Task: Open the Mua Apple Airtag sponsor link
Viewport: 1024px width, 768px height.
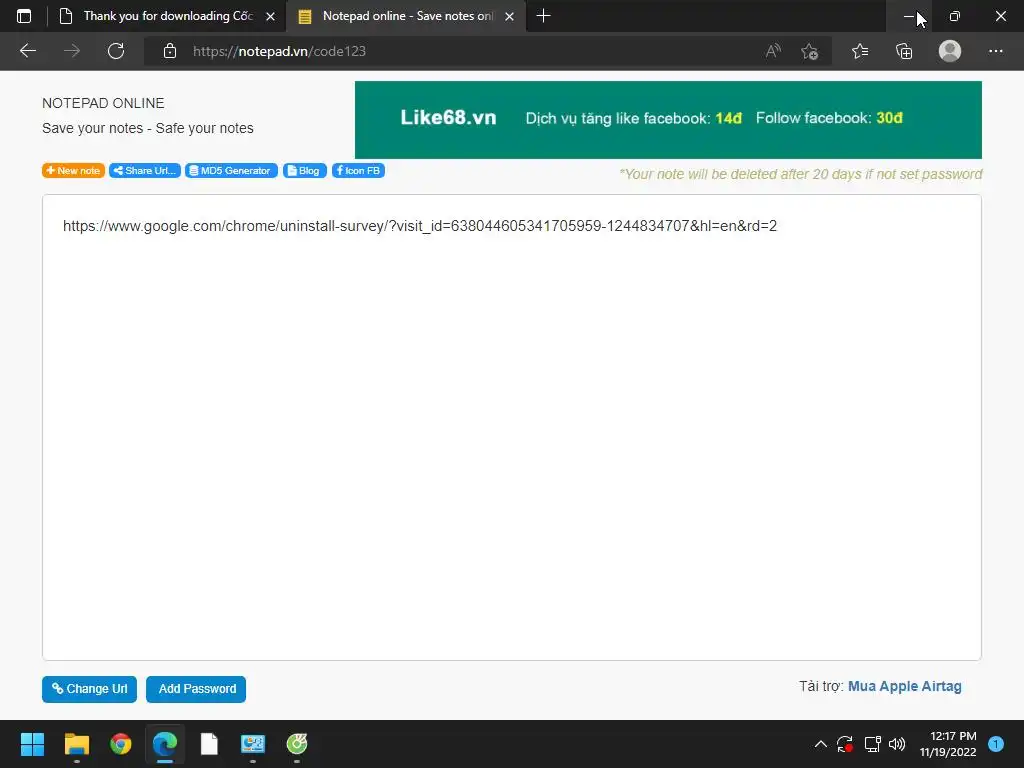Action: (x=904, y=686)
